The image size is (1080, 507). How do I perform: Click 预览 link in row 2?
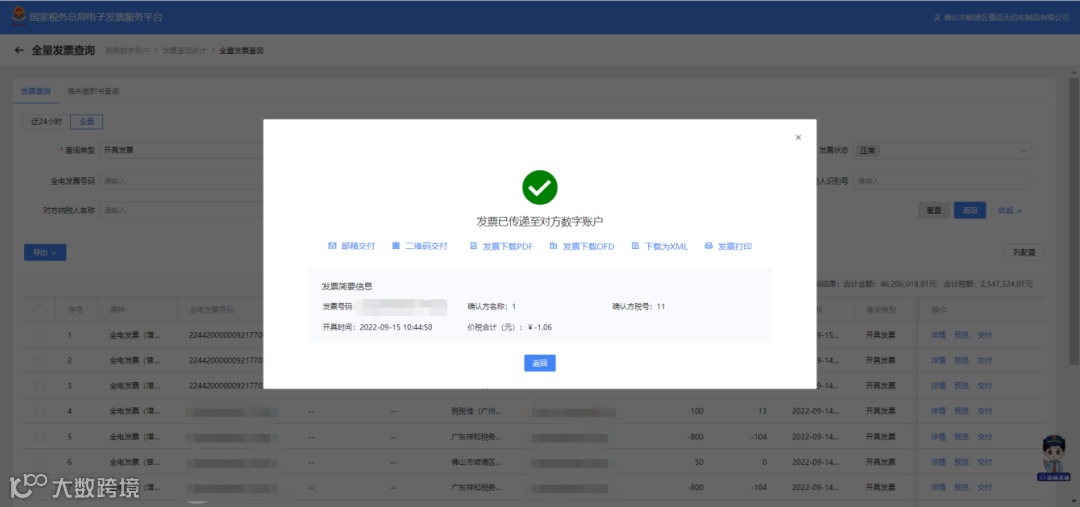pos(962,360)
